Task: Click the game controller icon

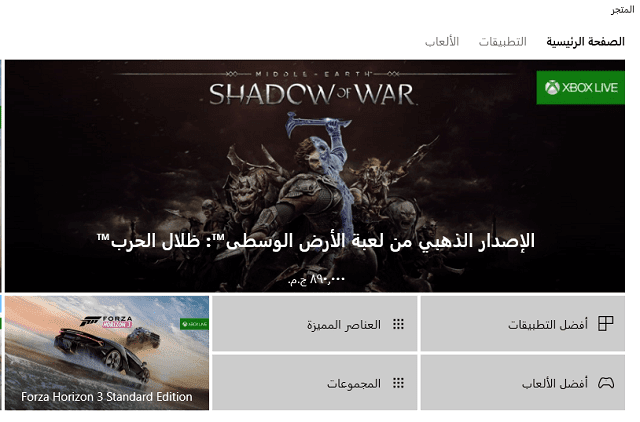Action: point(606,383)
